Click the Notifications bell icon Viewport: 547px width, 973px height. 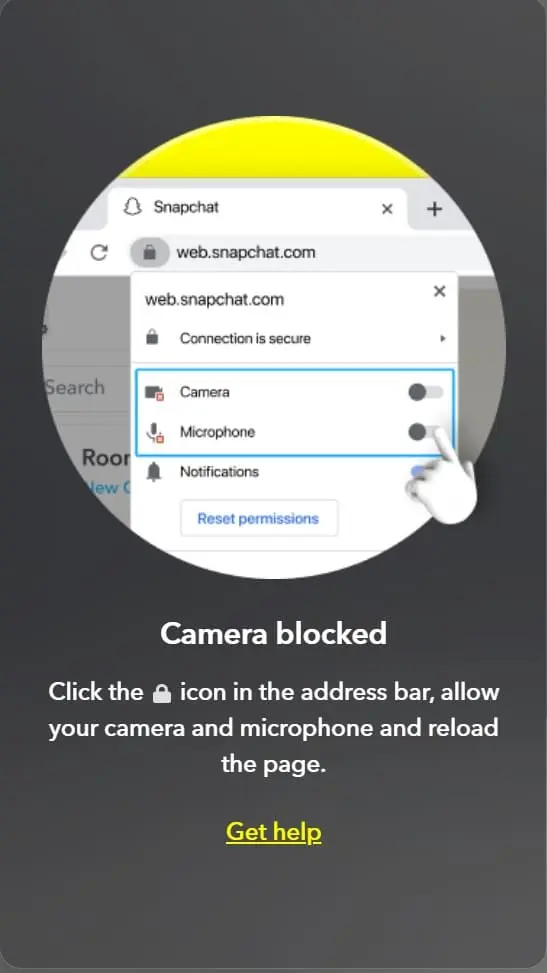click(154, 472)
